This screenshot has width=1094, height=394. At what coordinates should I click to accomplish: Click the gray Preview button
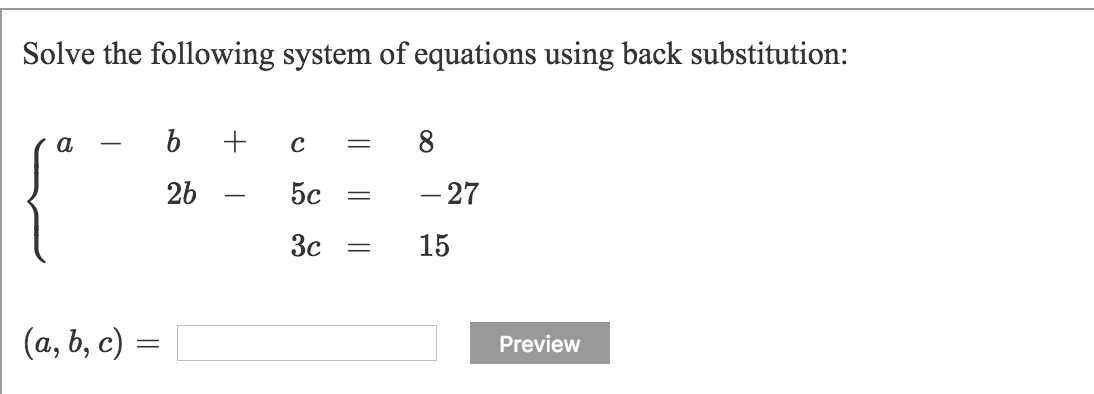(x=539, y=343)
